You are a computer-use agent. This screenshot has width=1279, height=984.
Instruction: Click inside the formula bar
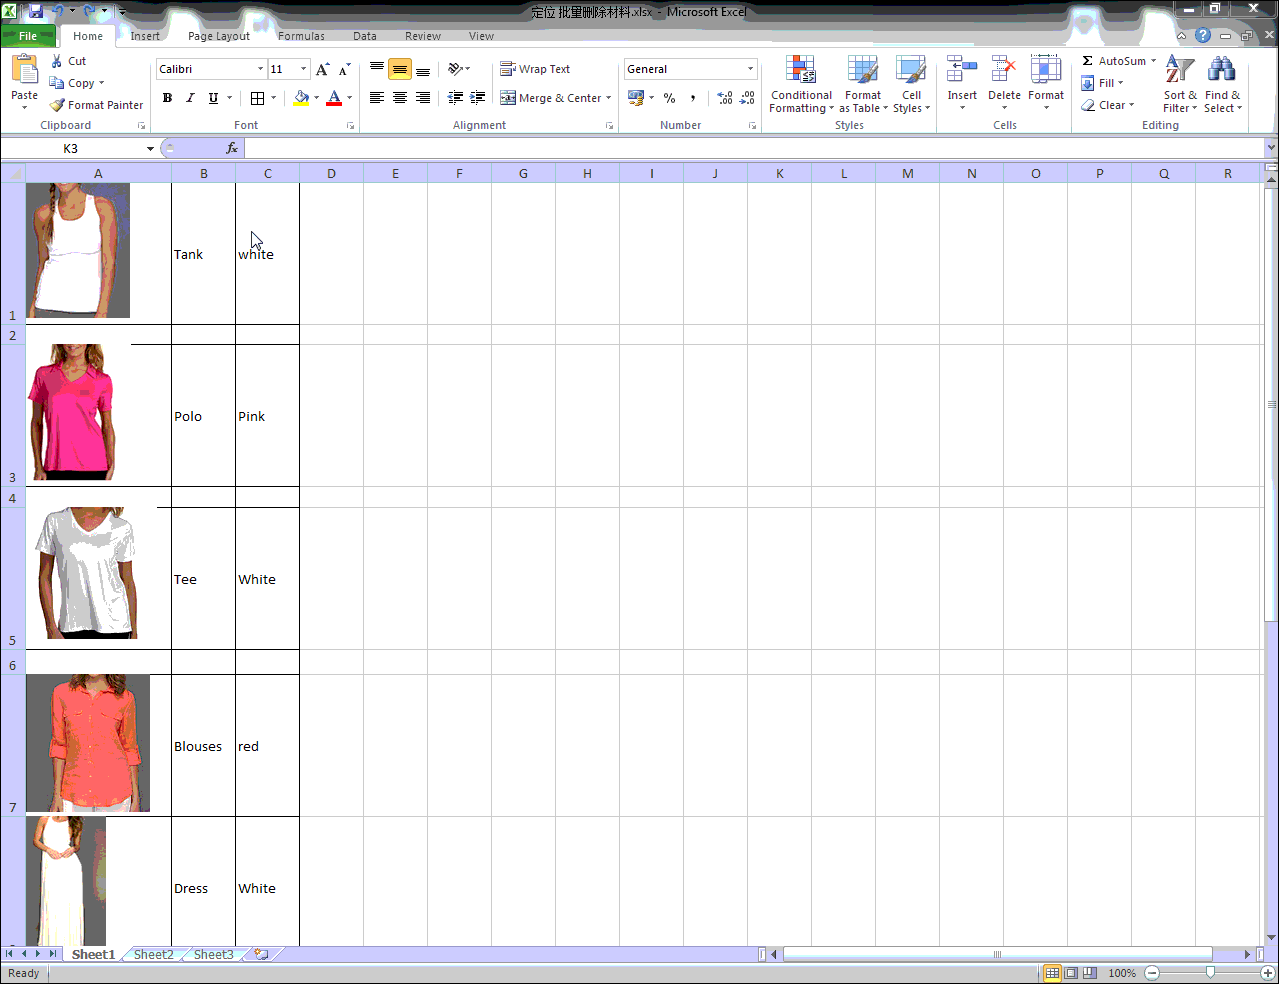tap(755, 148)
